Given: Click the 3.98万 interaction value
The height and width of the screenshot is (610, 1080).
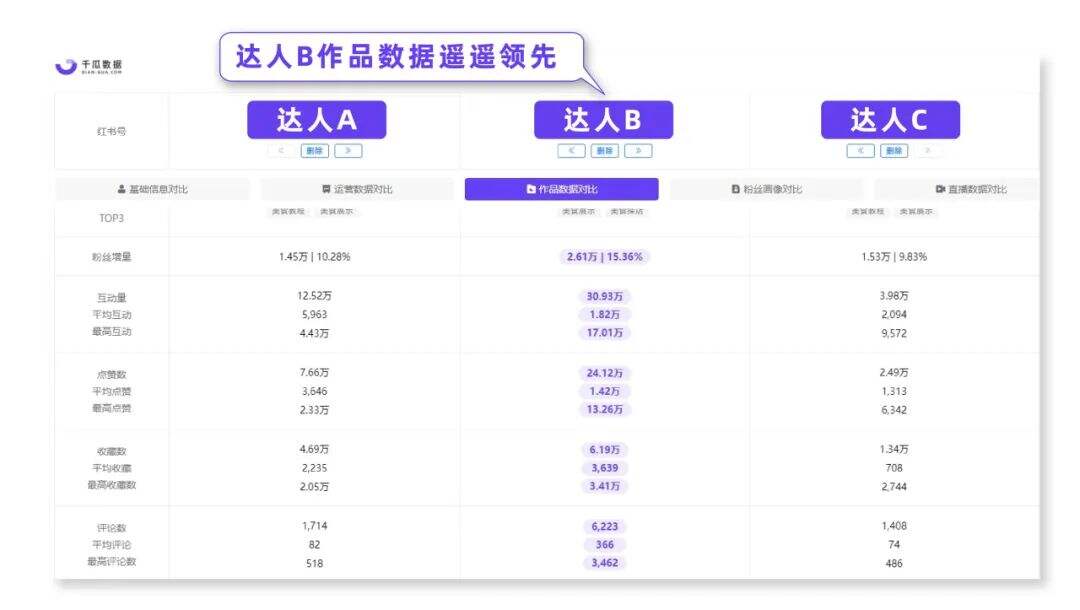Looking at the screenshot, I should point(894,296).
